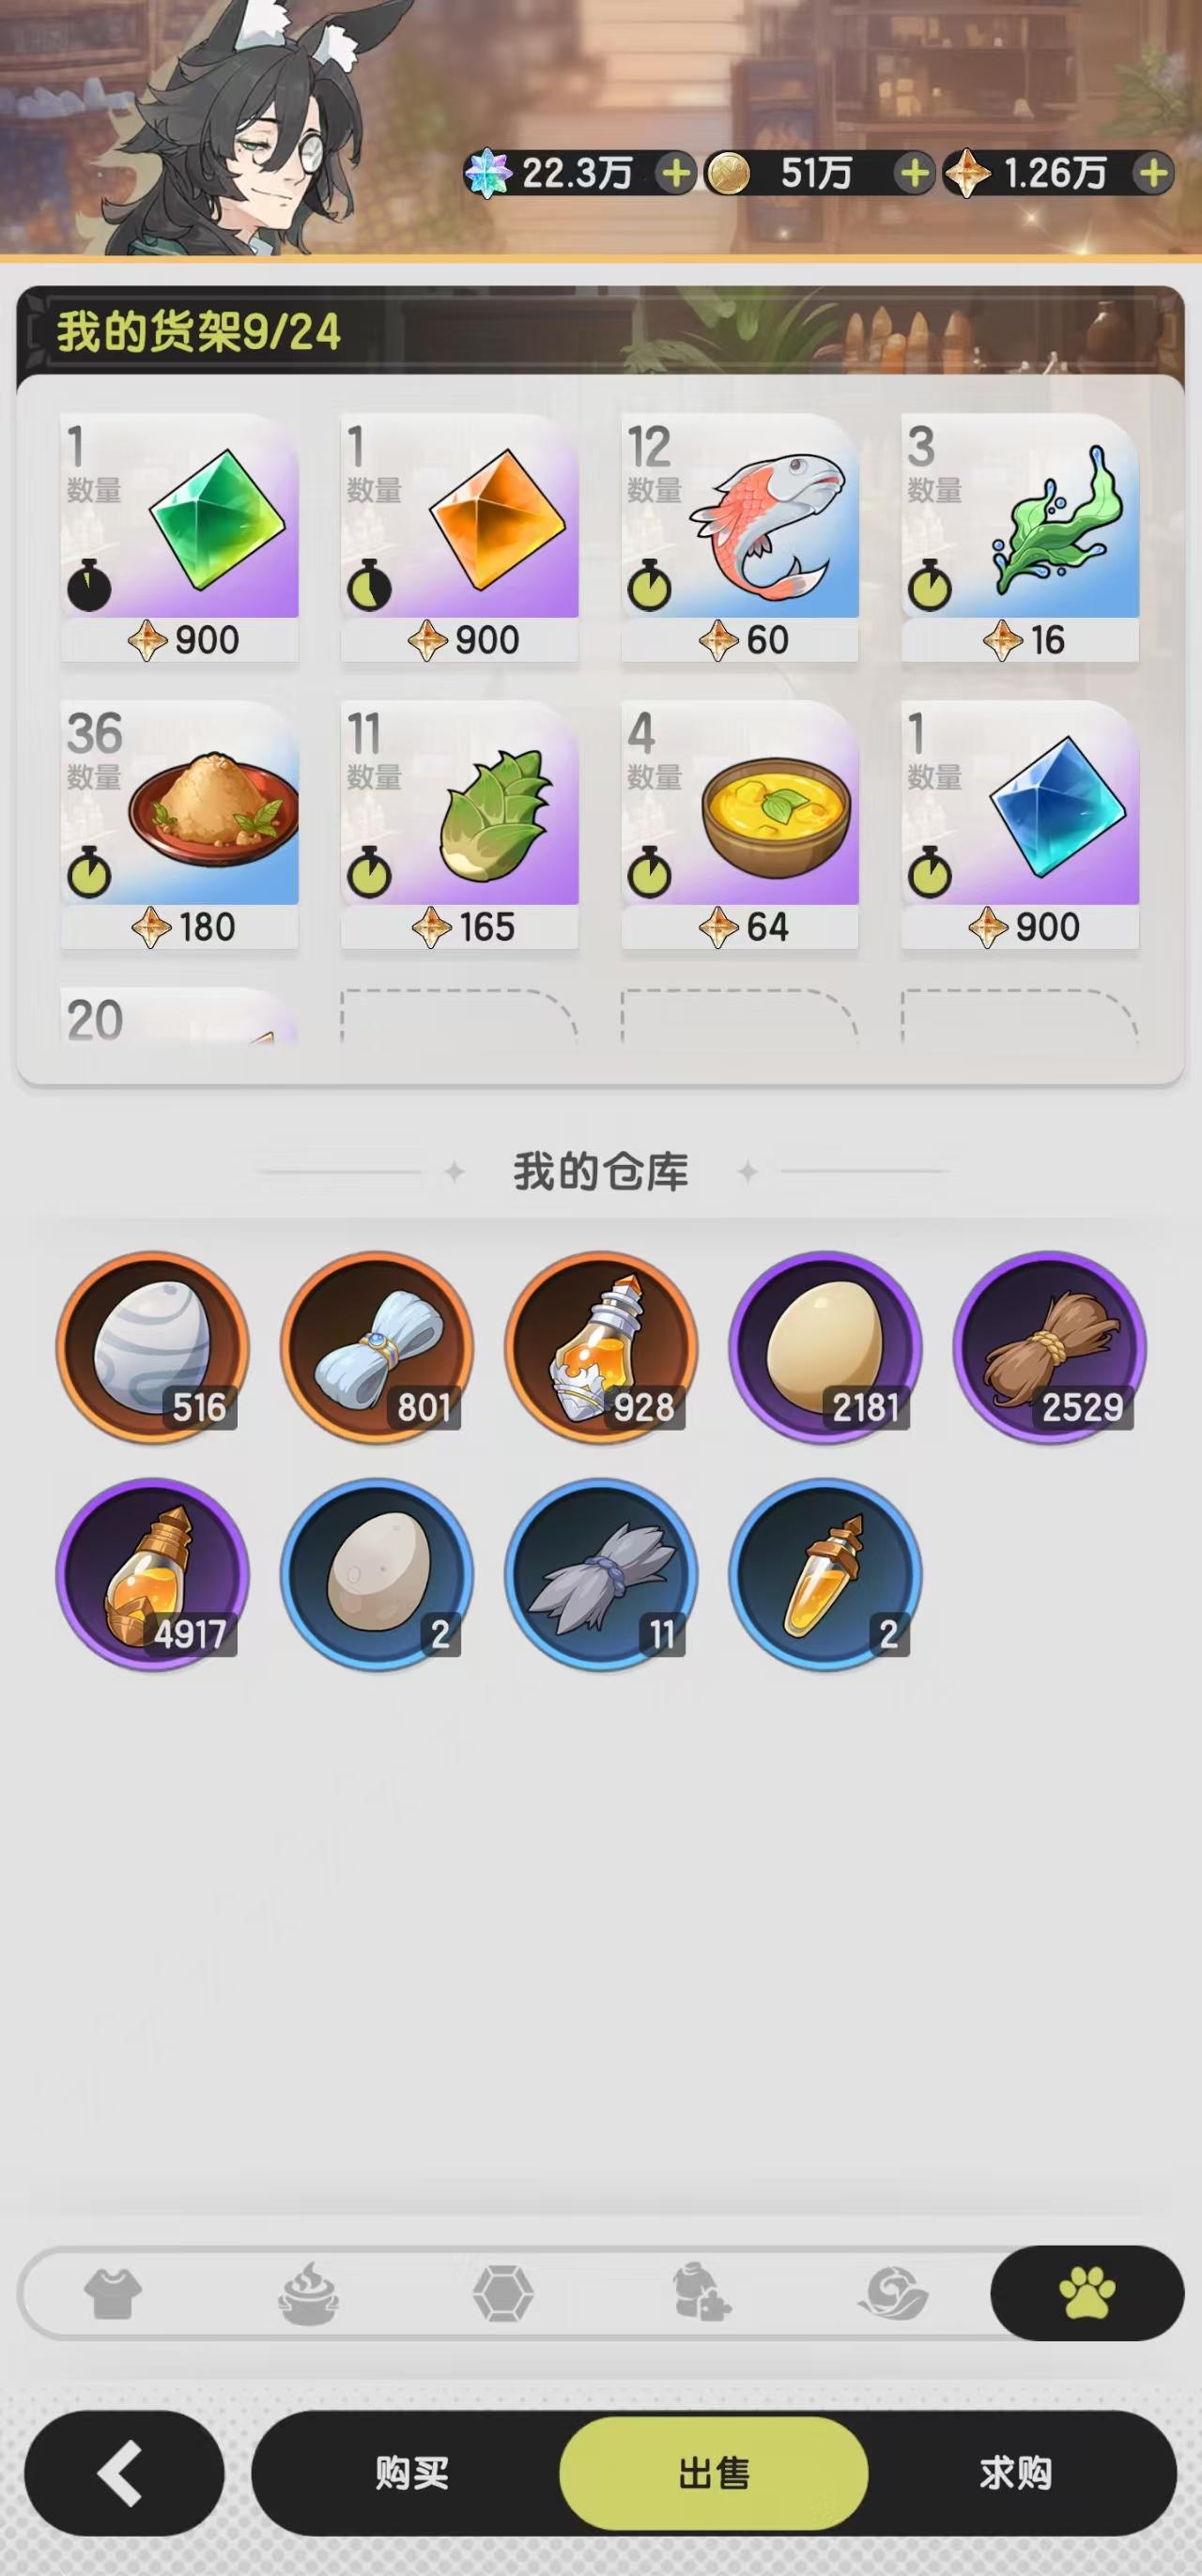The height and width of the screenshot is (2576, 1202).
Task: Add gold coins using plus button
Action: (x=914, y=174)
